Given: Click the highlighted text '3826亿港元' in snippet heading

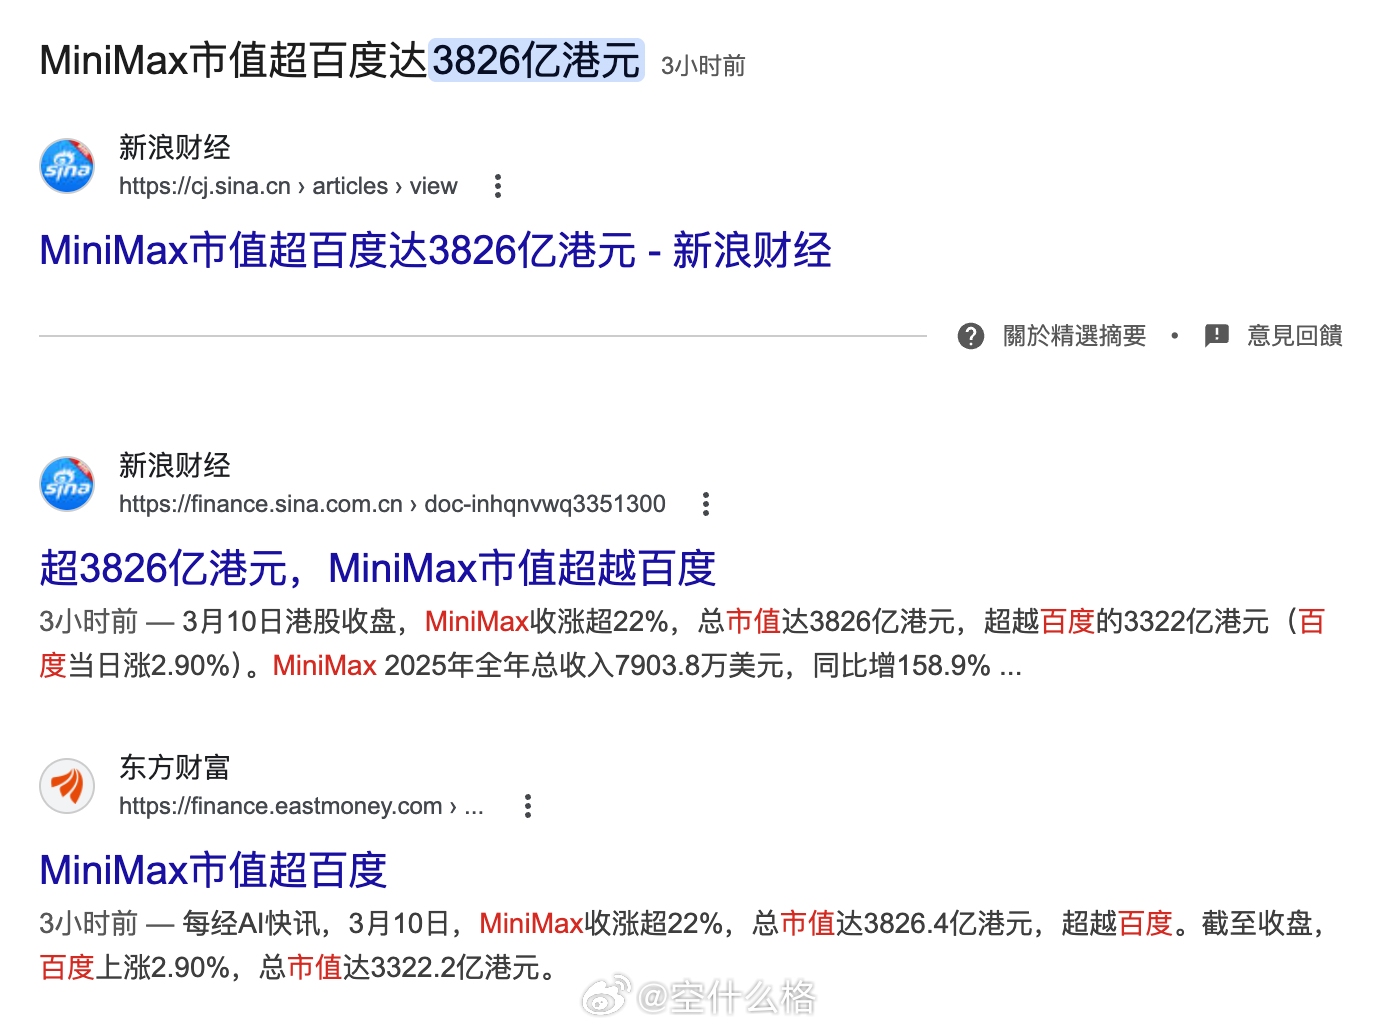Looking at the screenshot, I should pos(536,60).
